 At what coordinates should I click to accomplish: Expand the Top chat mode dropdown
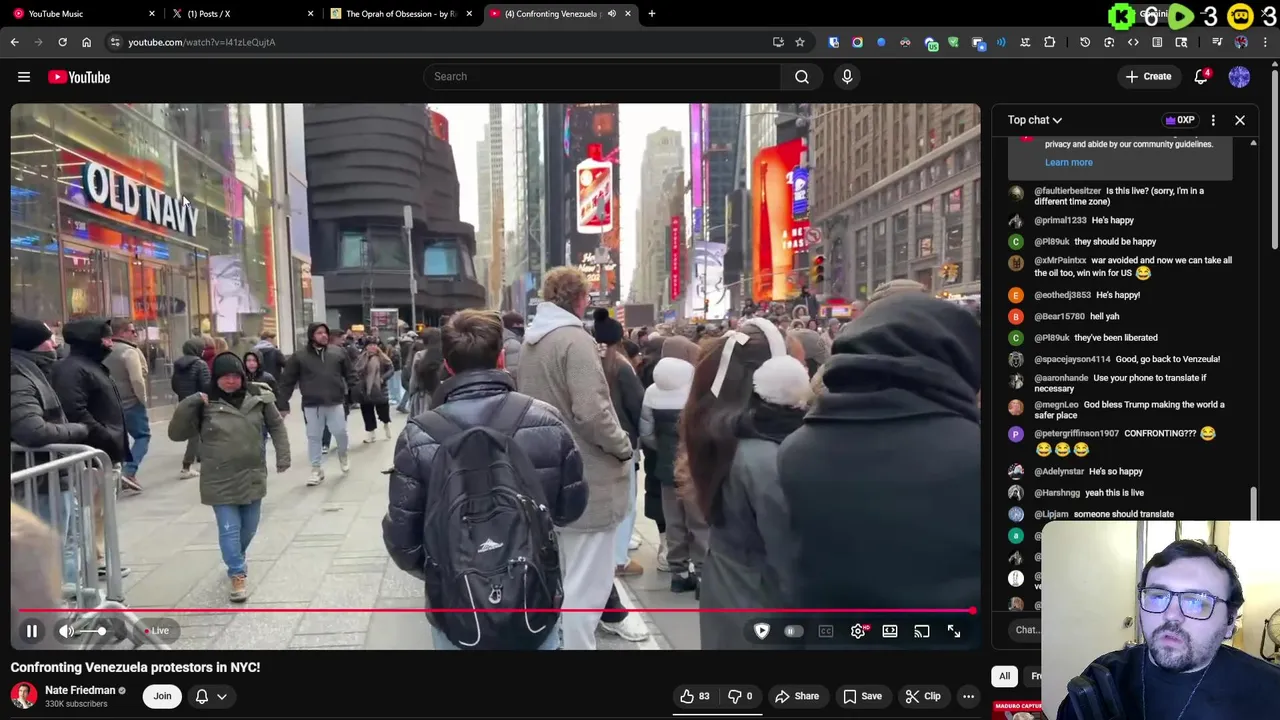[1034, 120]
